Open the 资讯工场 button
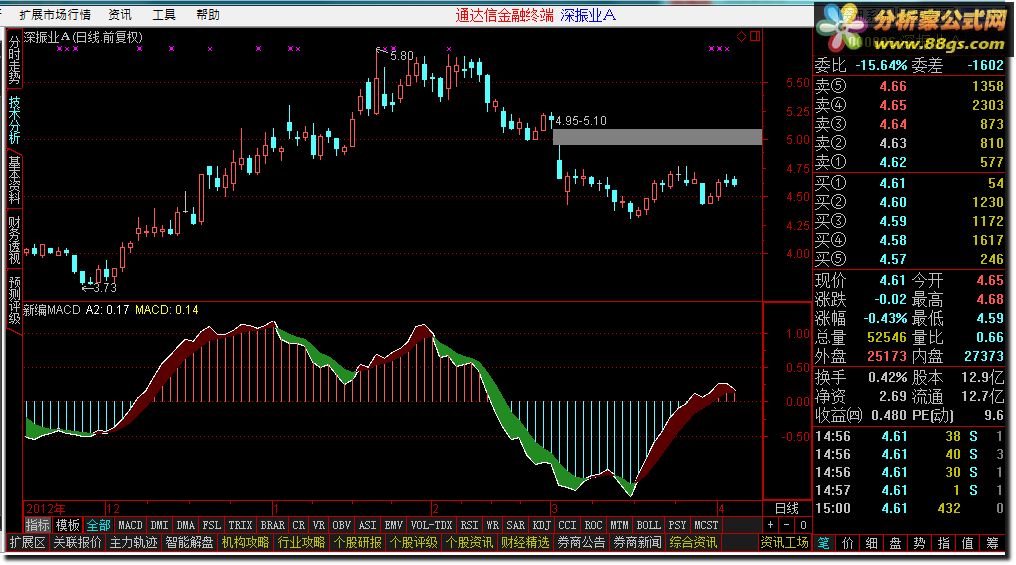The image size is (1016, 565). coord(785,542)
